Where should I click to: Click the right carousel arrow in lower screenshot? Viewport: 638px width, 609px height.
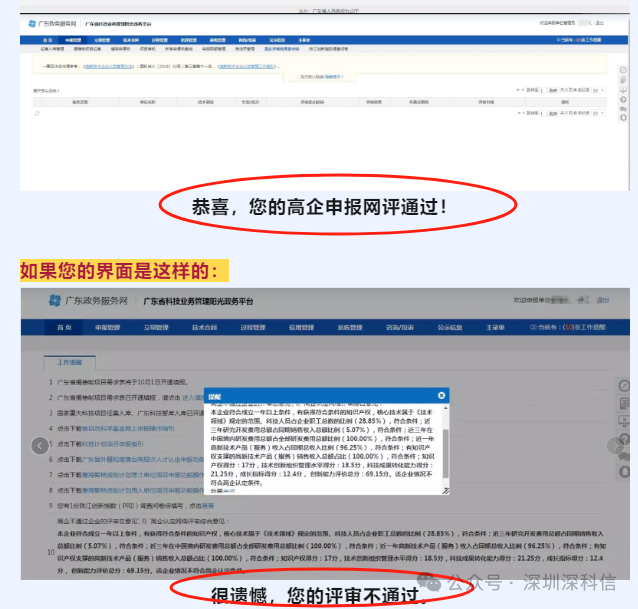click(615, 446)
